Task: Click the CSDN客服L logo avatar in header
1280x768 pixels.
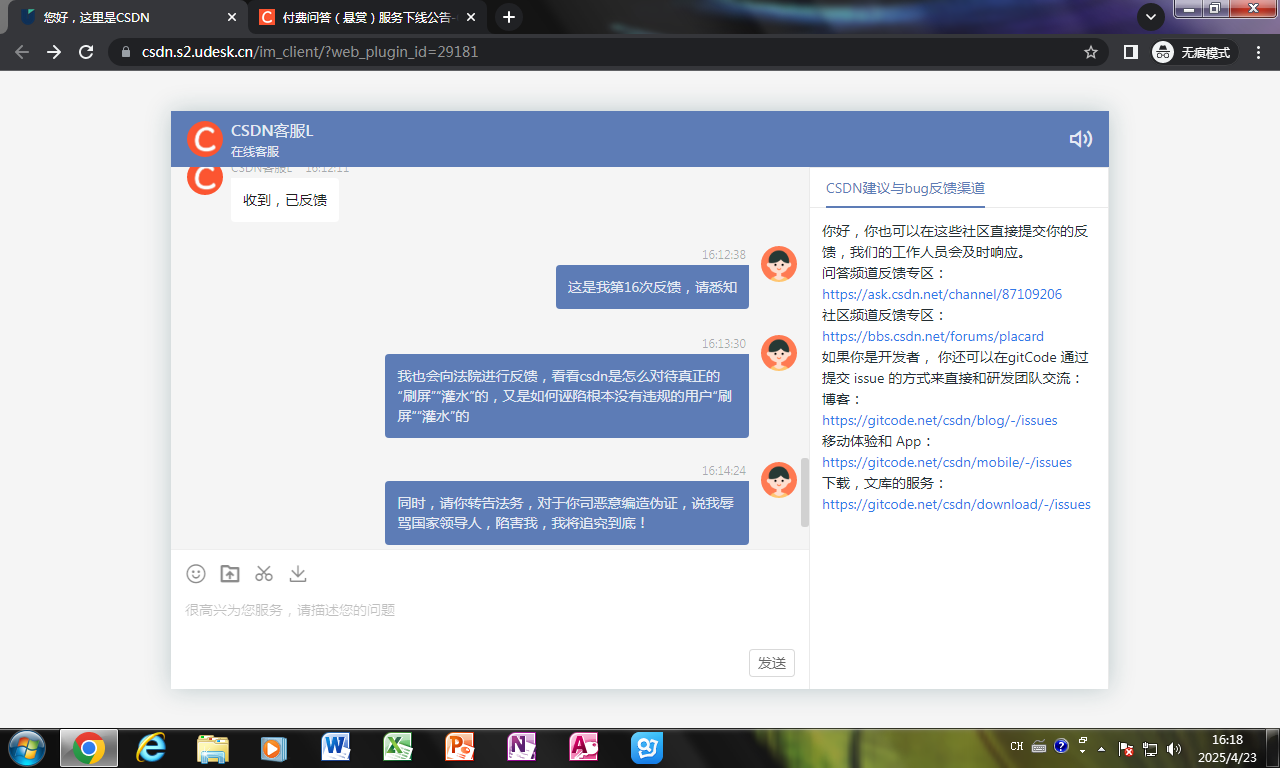Action: 205,139
